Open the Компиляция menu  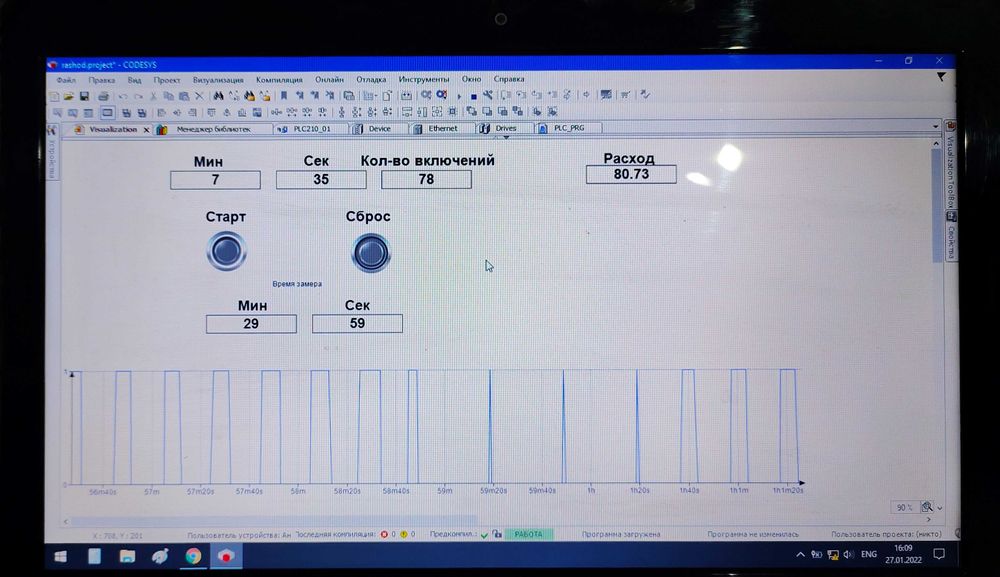tap(279, 80)
